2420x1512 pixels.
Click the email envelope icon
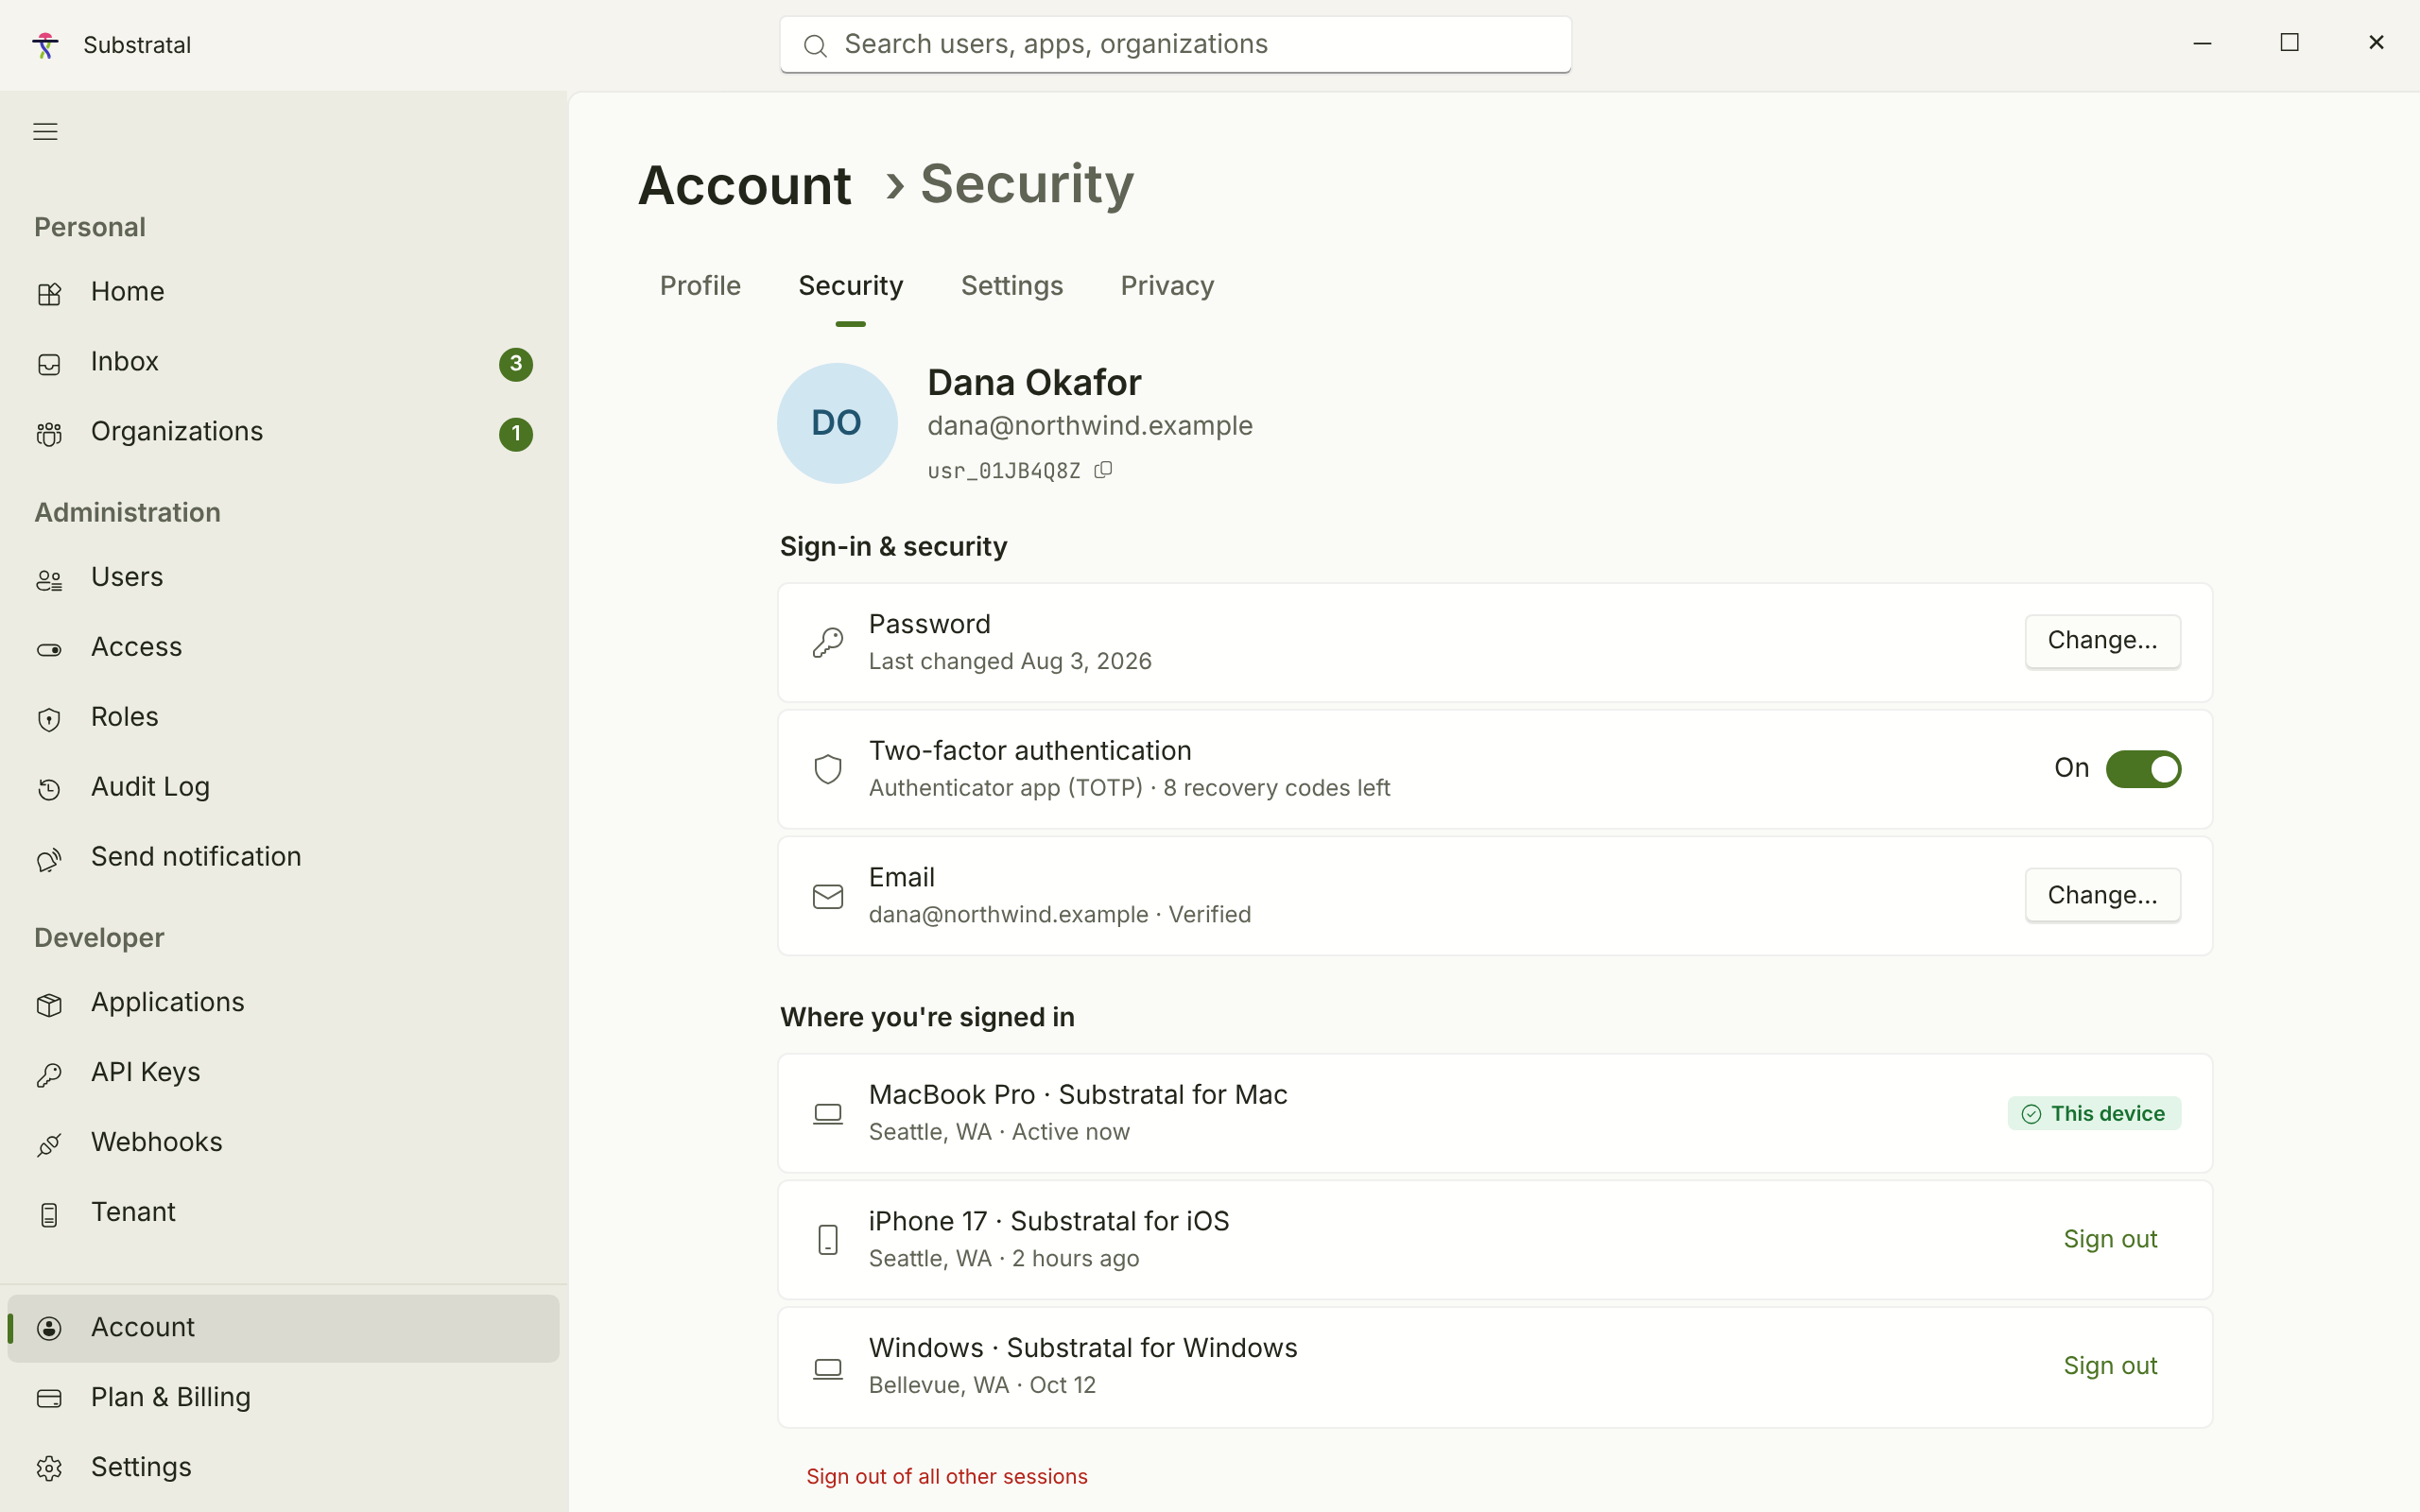pyautogui.click(x=828, y=896)
